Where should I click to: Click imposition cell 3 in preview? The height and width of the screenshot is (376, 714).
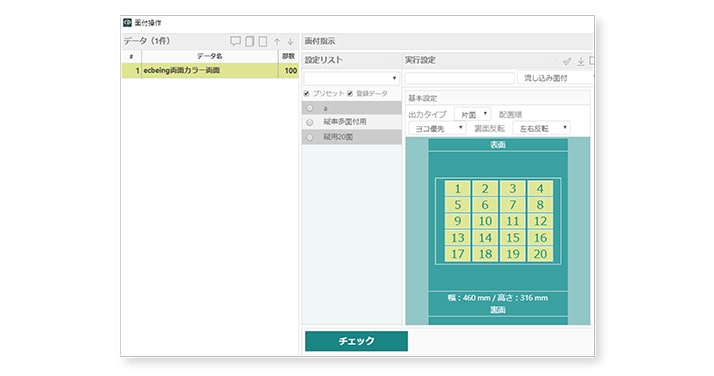coord(513,188)
